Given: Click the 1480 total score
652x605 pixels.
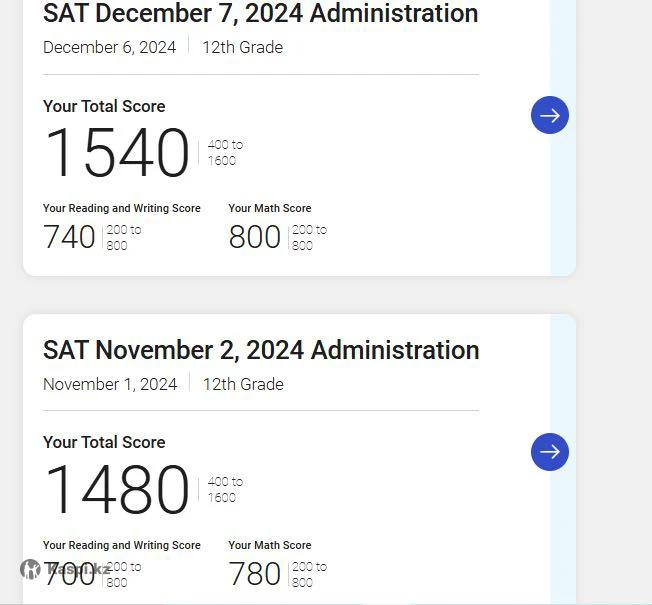Looking at the screenshot, I should (117, 490).
